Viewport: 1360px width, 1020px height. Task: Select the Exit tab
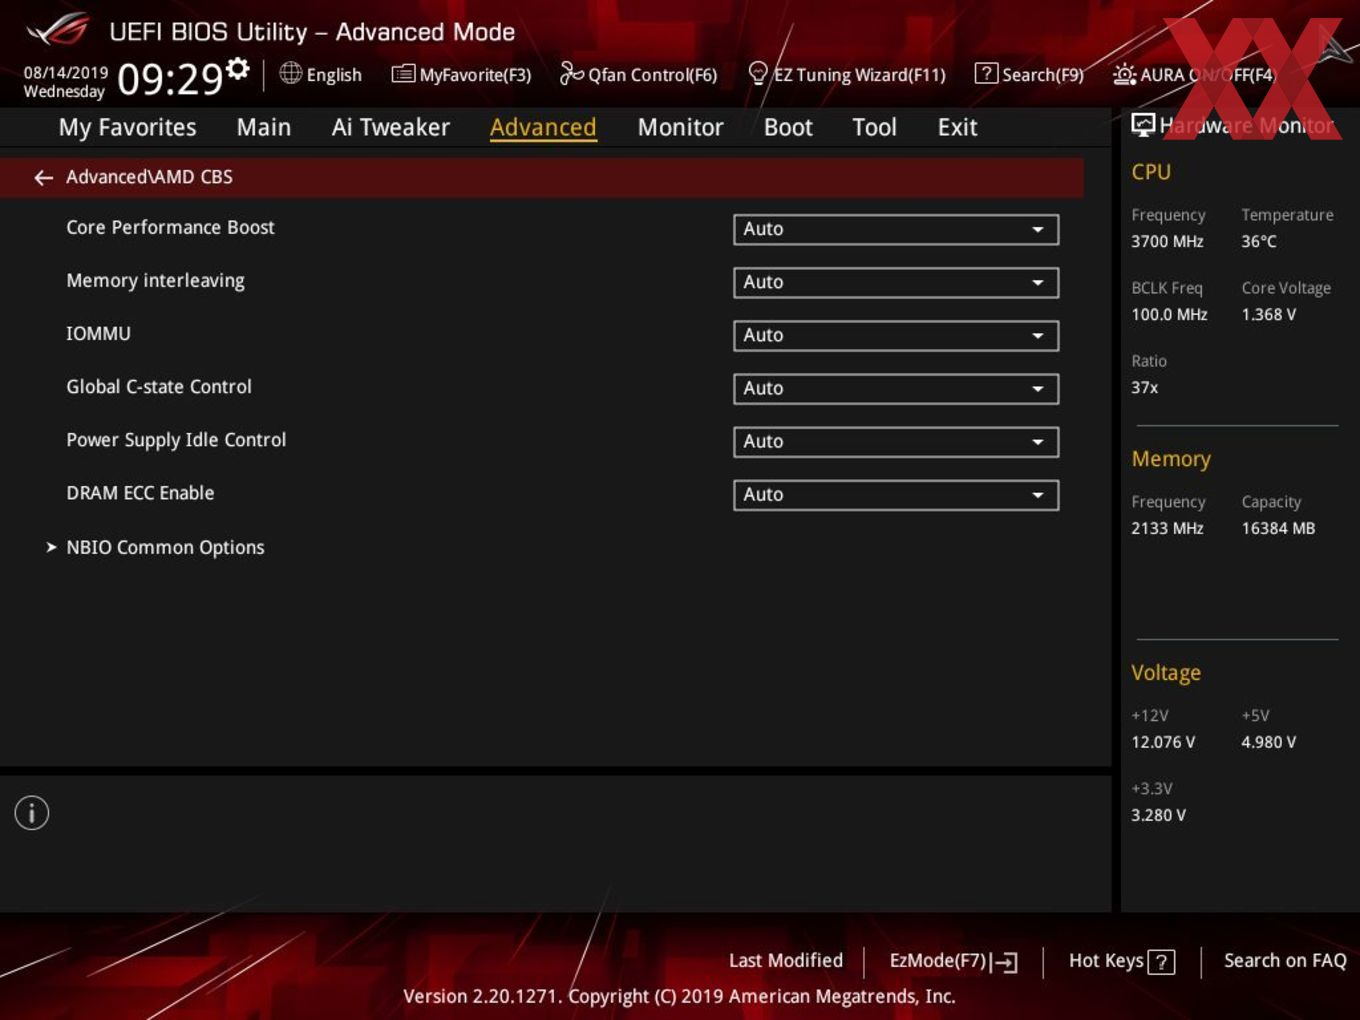(x=957, y=128)
